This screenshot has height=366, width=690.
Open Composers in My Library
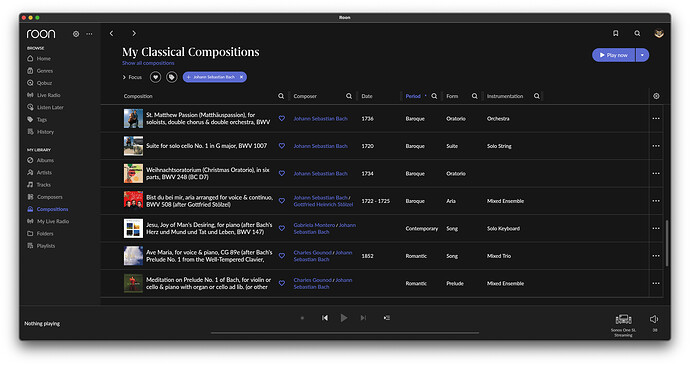pos(49,197)
